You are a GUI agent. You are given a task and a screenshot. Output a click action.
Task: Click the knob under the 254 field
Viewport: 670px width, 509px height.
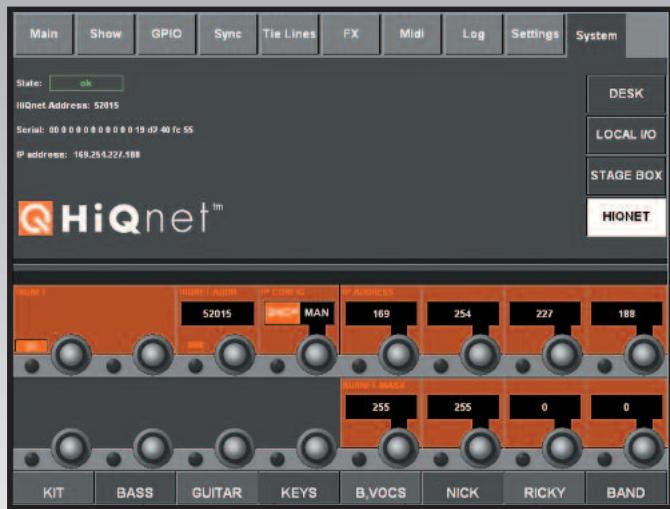(x=480, y=355)
